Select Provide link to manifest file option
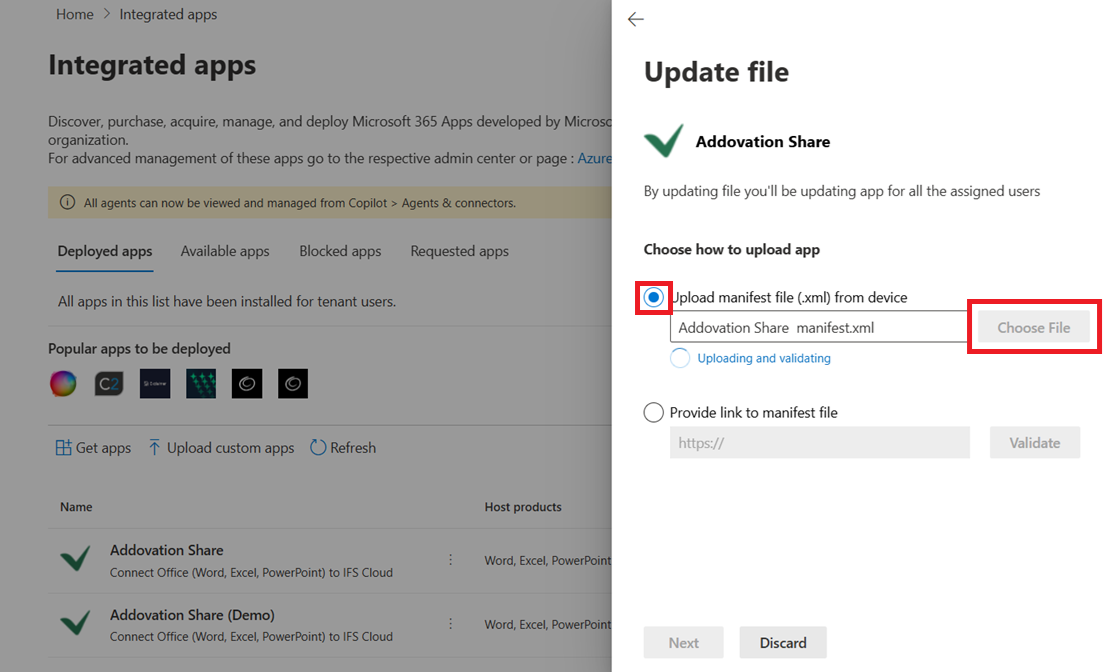The height and width of the screenshot is (672, 1112). (x=654, y=412)
